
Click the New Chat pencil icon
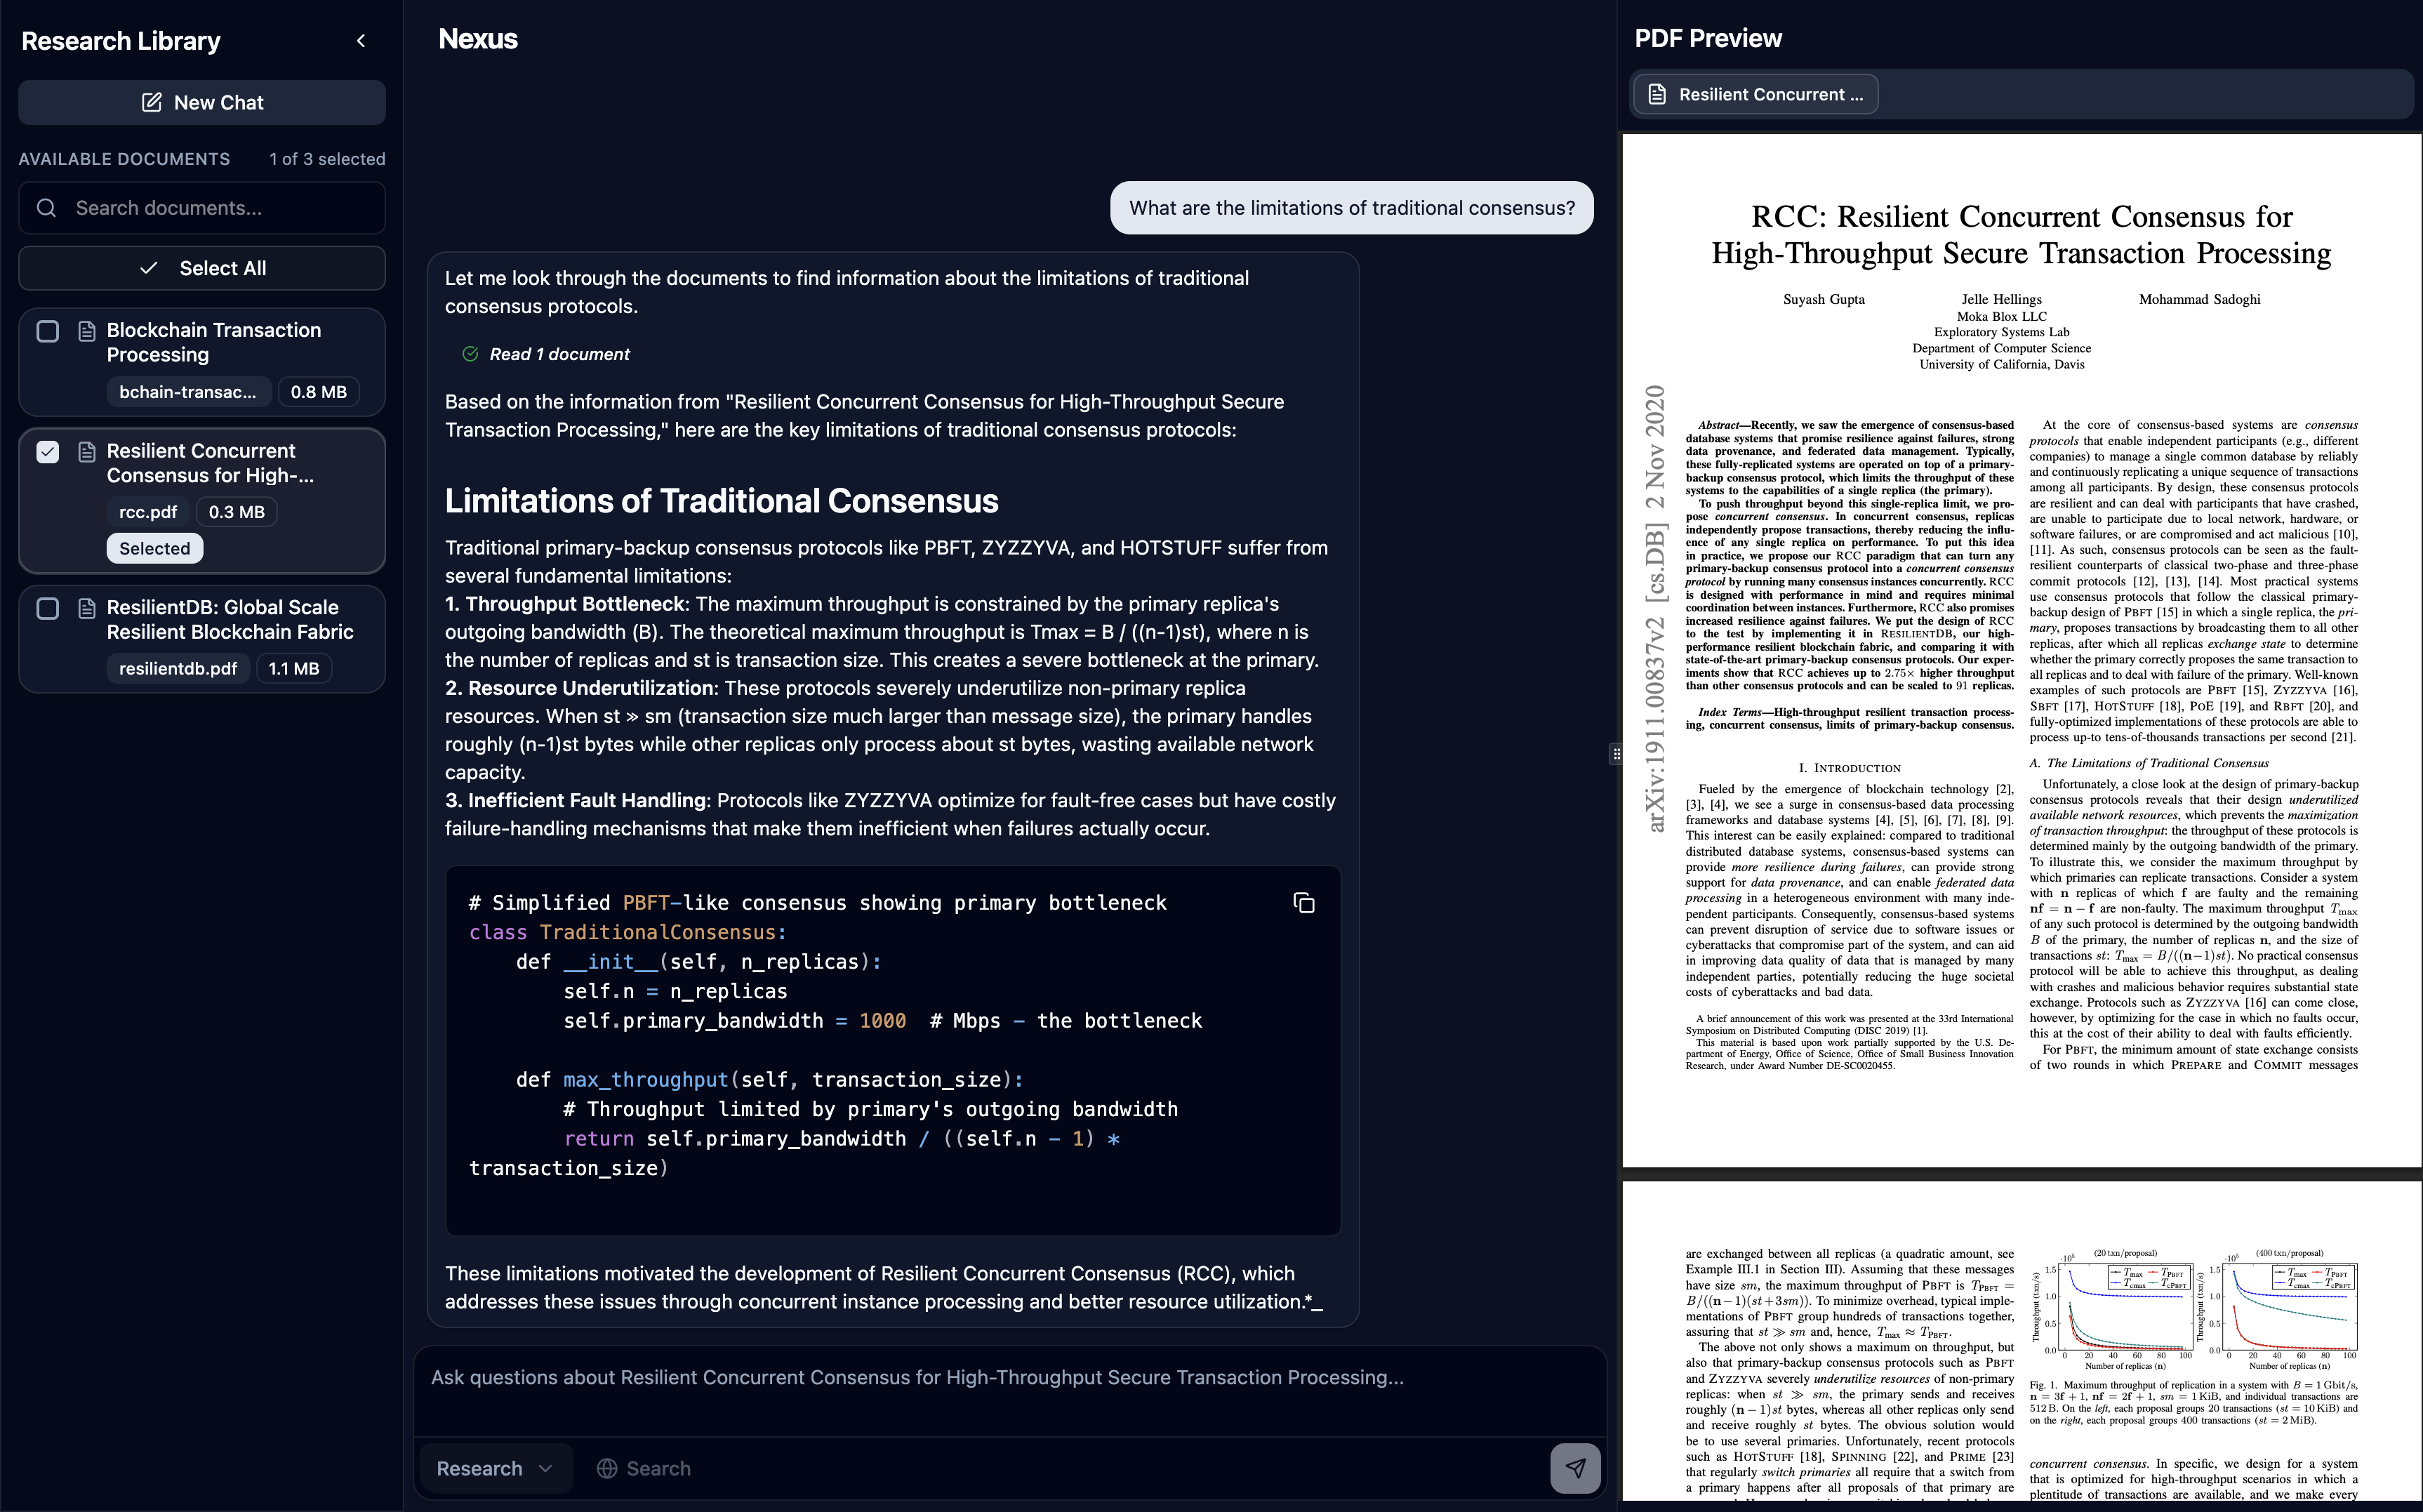click(x=151, y=103)
